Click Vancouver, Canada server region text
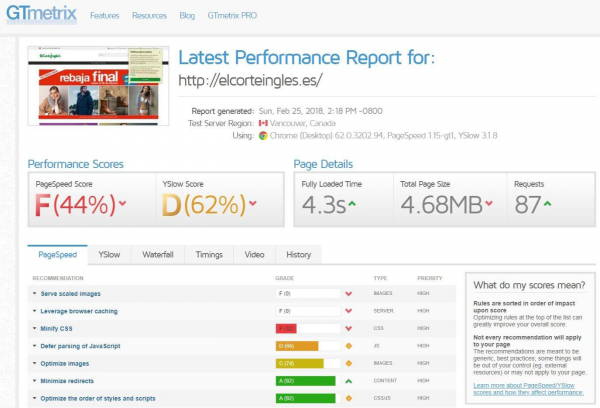Screen dimensions: 600x408 [303, 123]
